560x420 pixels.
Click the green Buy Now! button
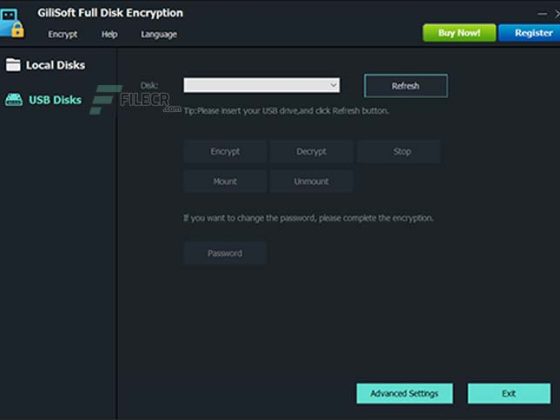coord(459,33)
